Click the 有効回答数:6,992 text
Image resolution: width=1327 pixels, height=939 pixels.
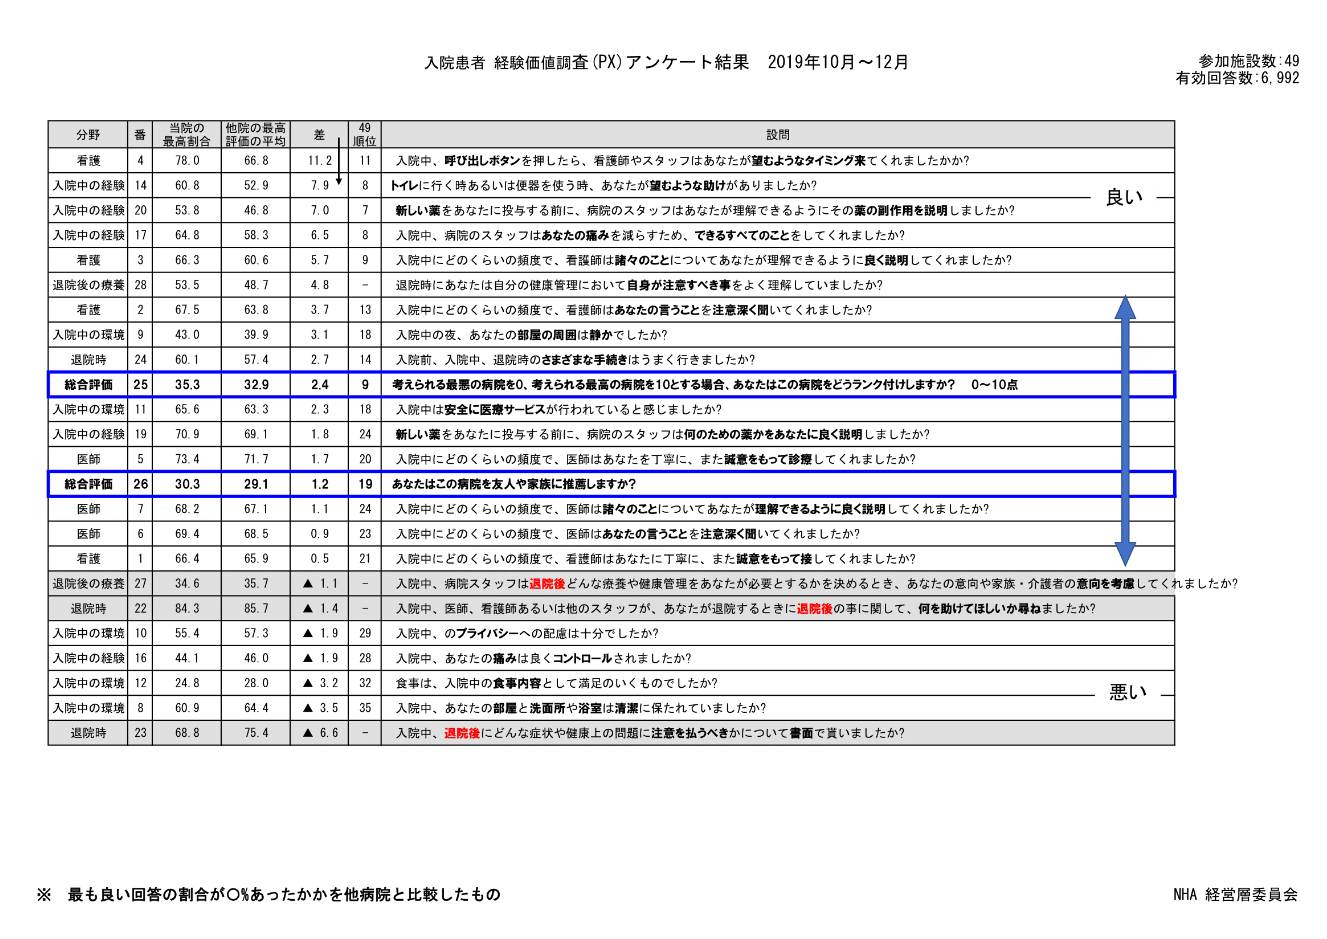[1238, 78]
